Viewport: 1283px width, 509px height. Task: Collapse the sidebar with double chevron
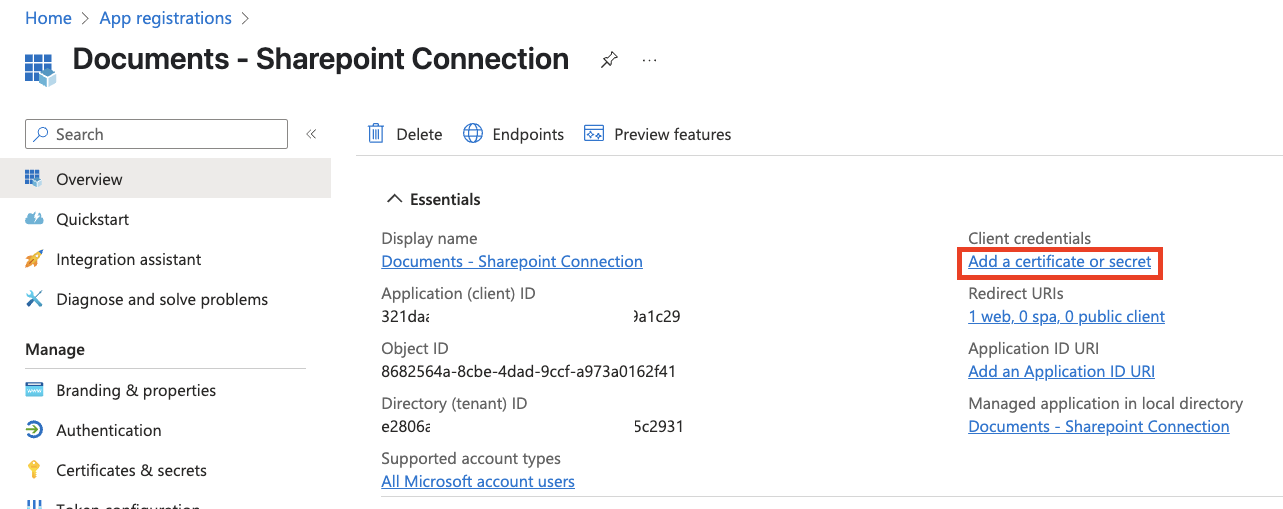[x=311, y=134]
